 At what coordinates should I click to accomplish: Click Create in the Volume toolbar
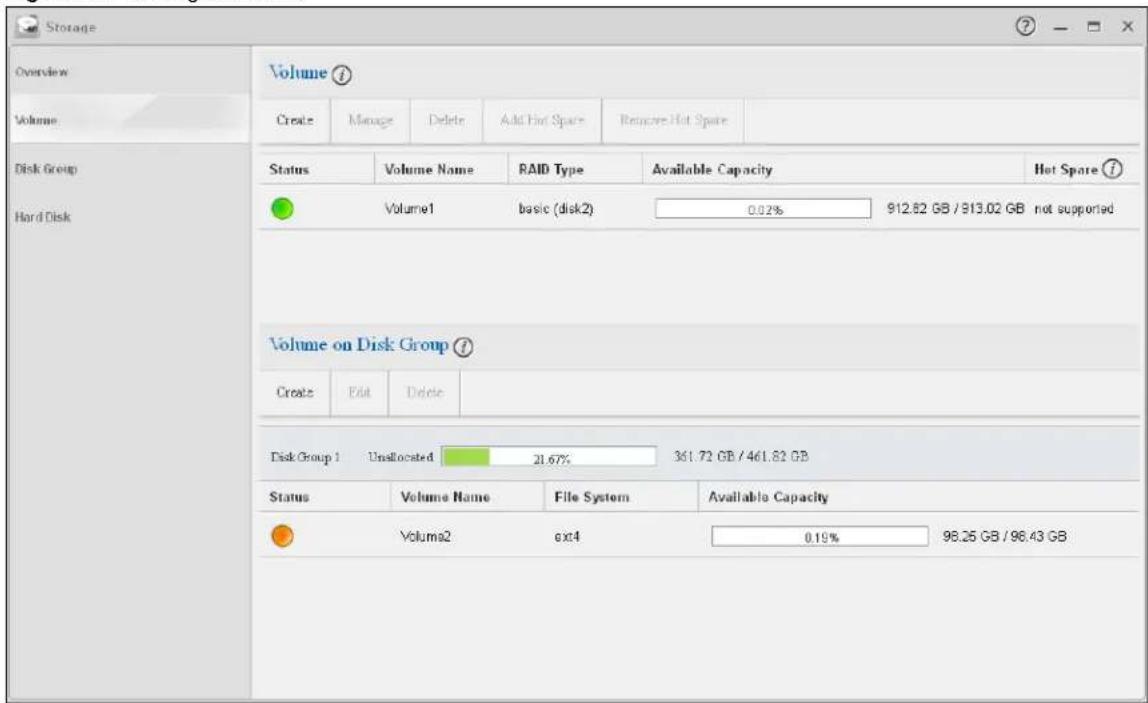click(294, 120)
